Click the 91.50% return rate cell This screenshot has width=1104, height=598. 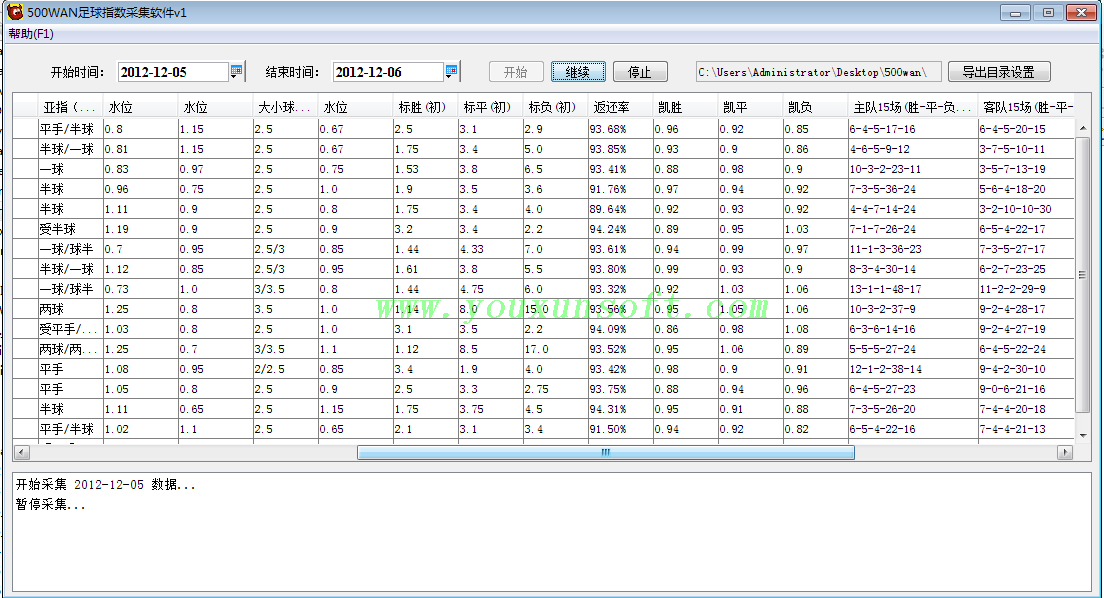click(x=620, y=429)
